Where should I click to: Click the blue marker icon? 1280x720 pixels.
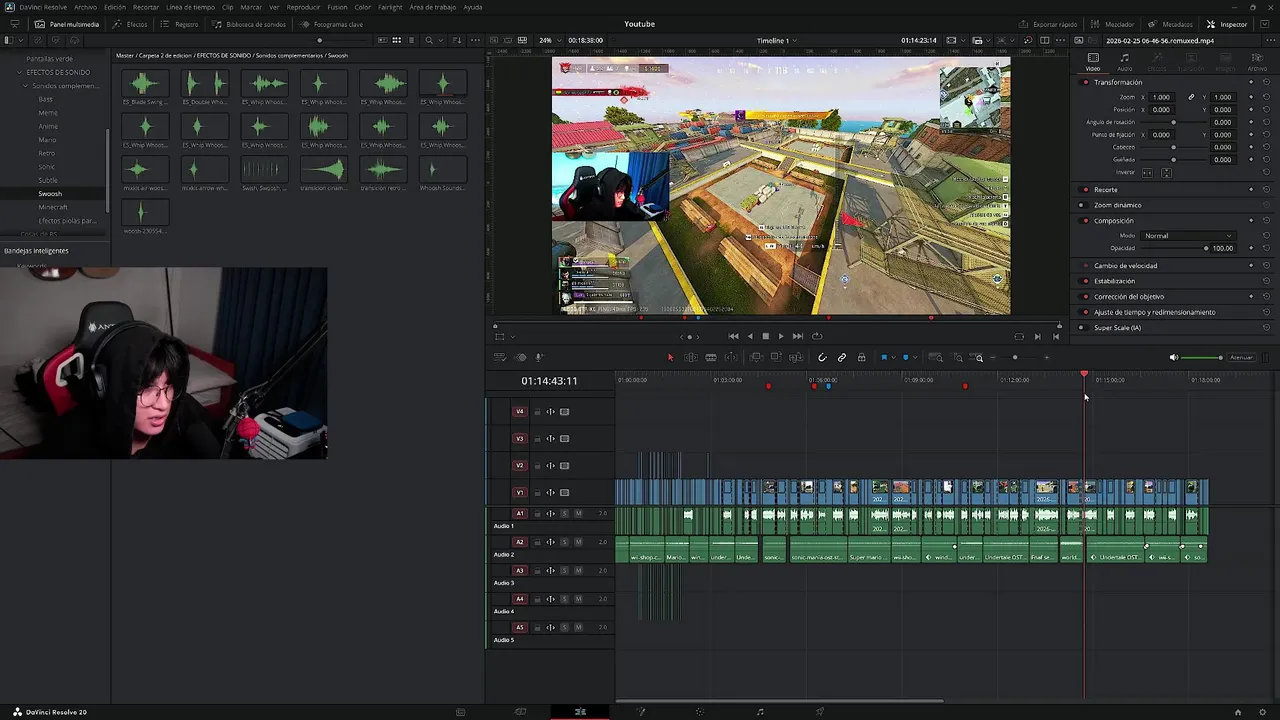click(x=906, y=357)
